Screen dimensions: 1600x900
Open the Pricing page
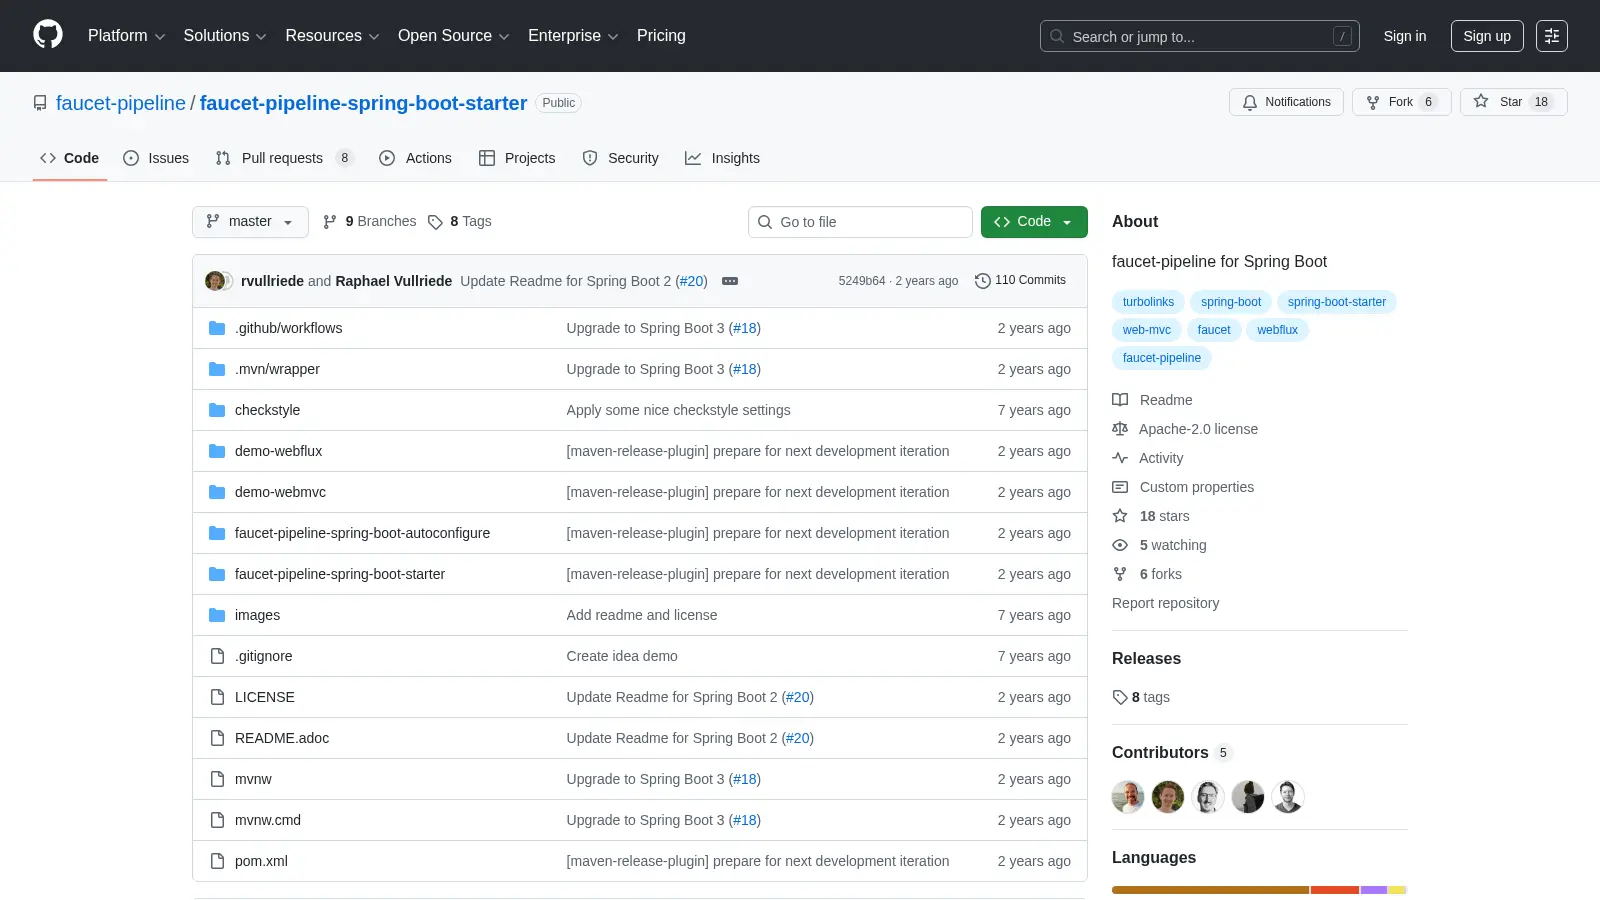point(661,36)
